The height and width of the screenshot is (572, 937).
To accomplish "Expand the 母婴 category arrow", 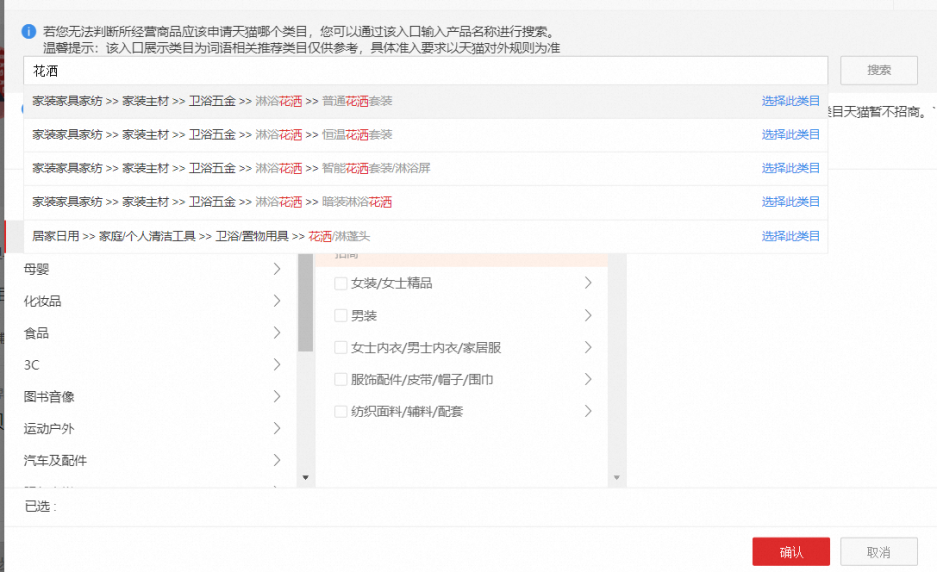I will (277, 269).
